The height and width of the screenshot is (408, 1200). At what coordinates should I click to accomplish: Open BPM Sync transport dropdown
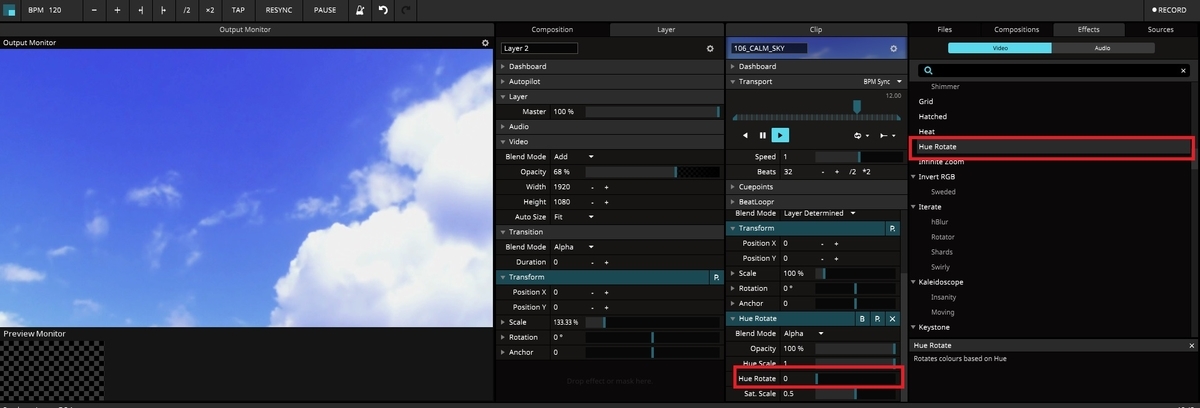click(880, 81)
